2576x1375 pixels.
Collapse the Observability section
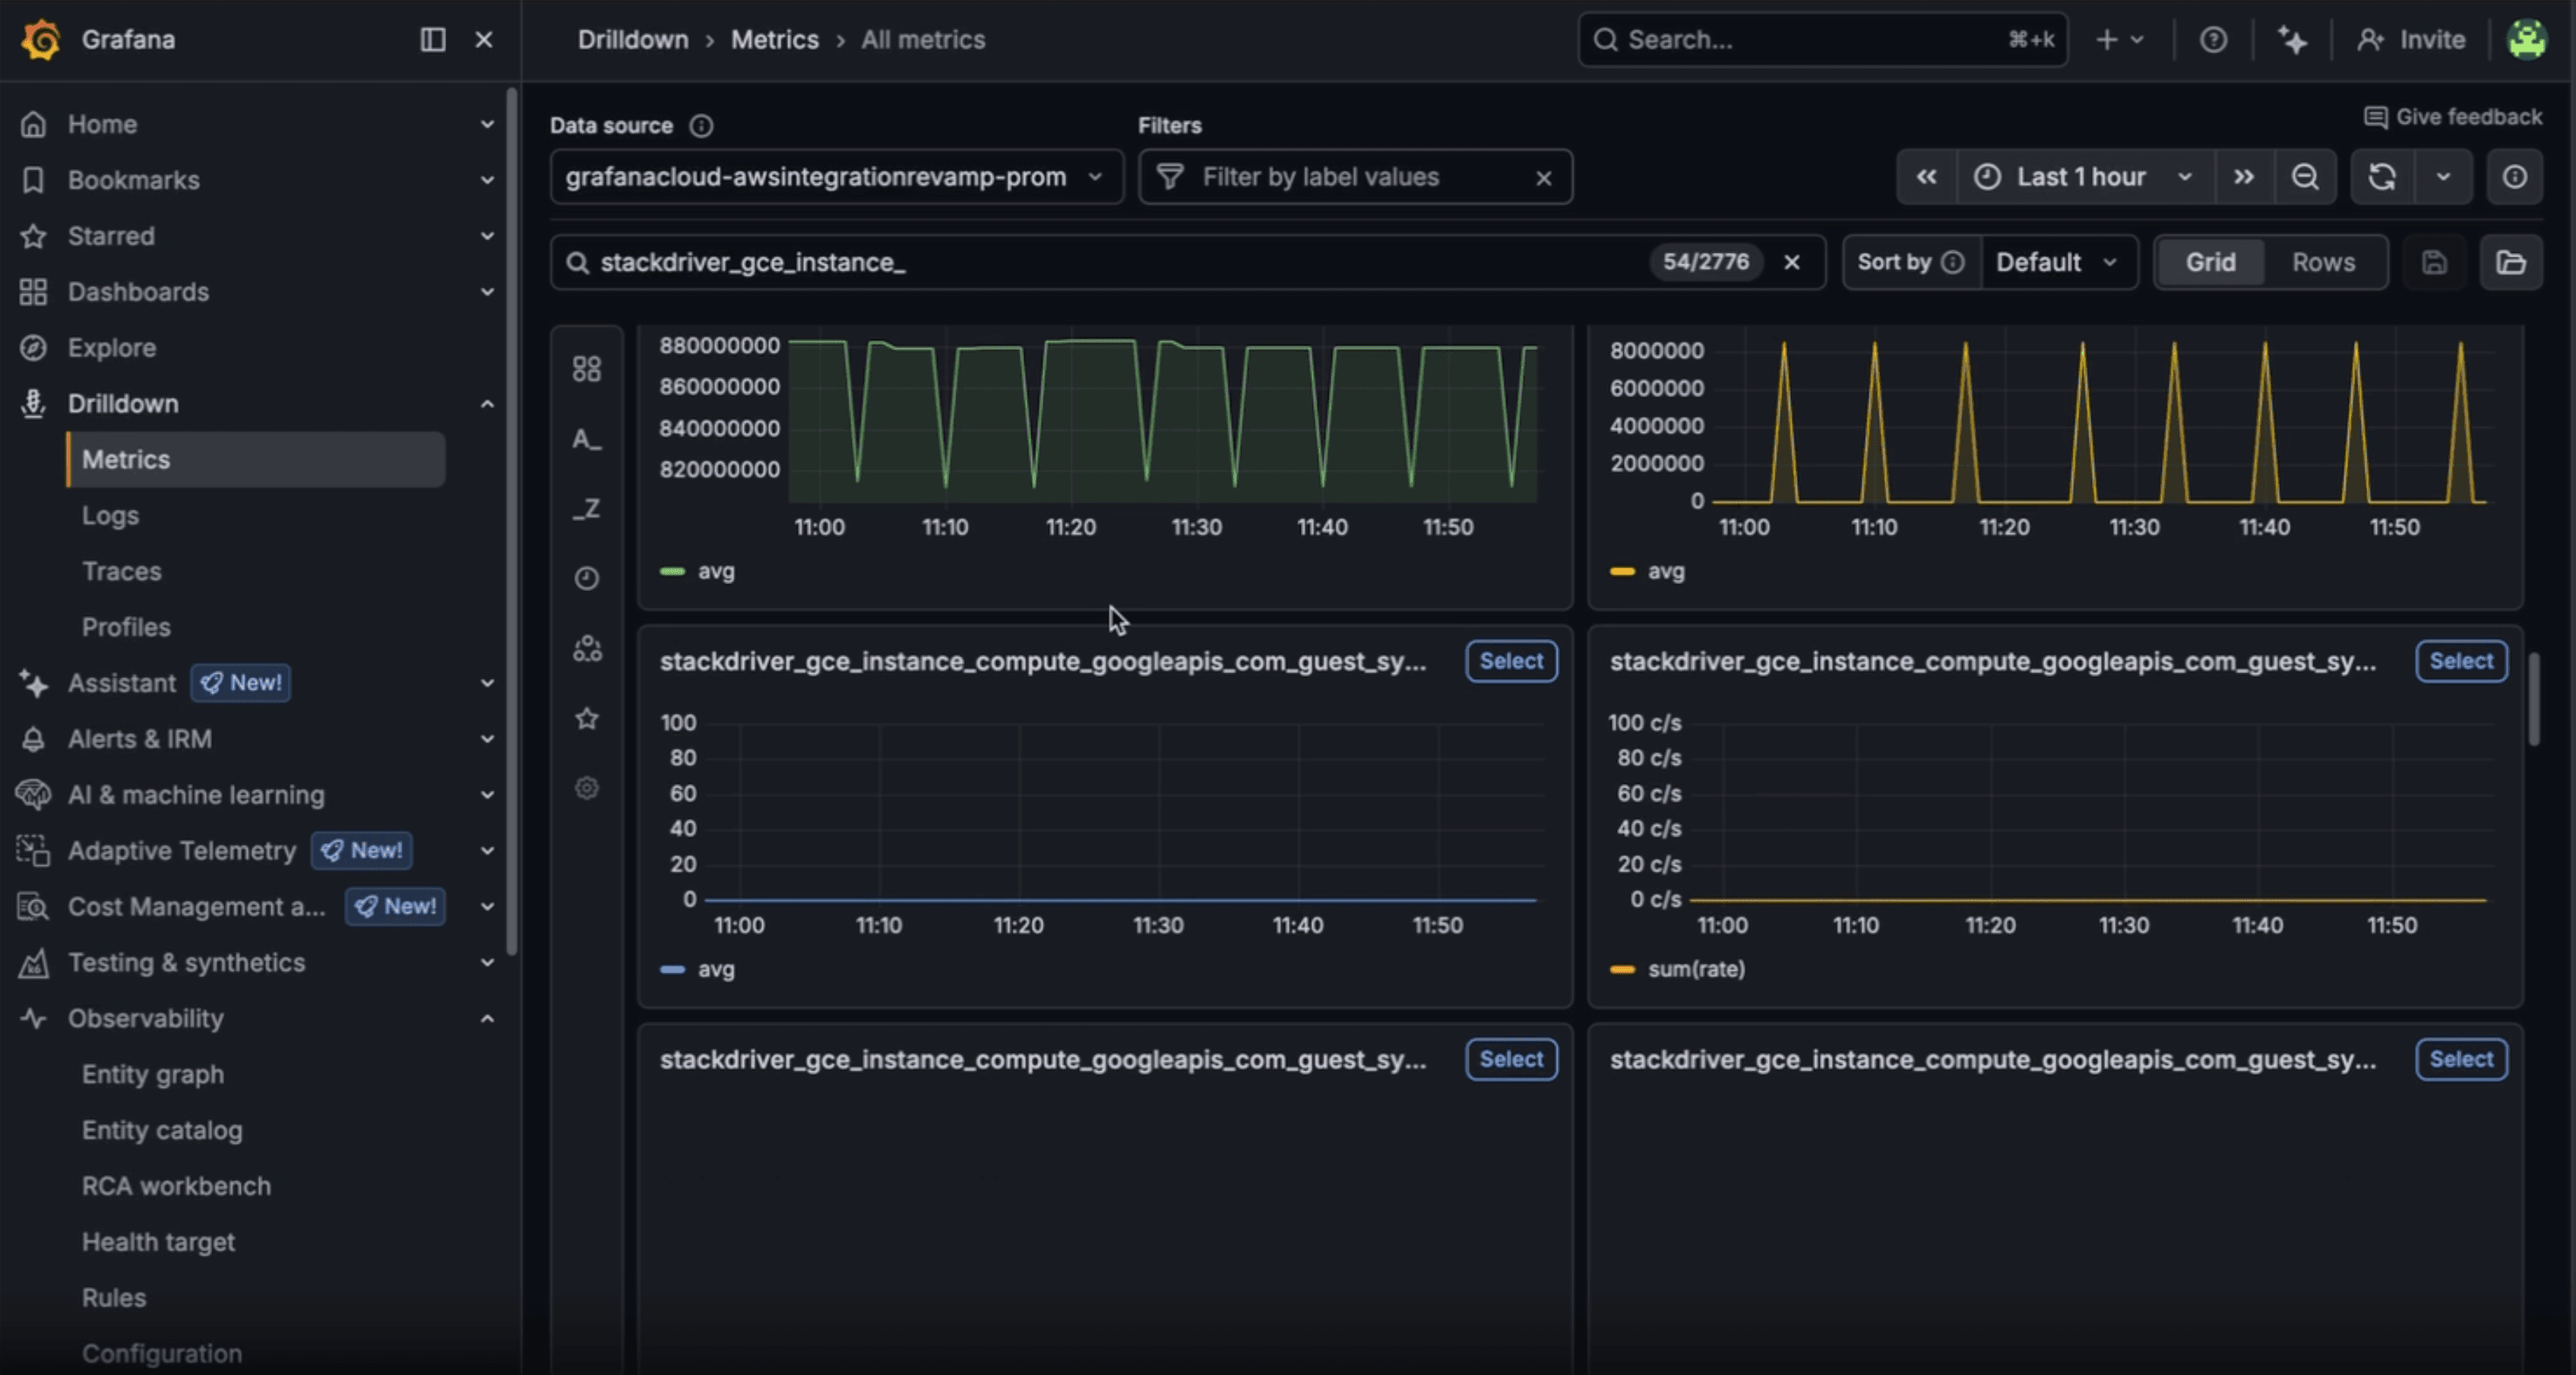(487, 1019)
